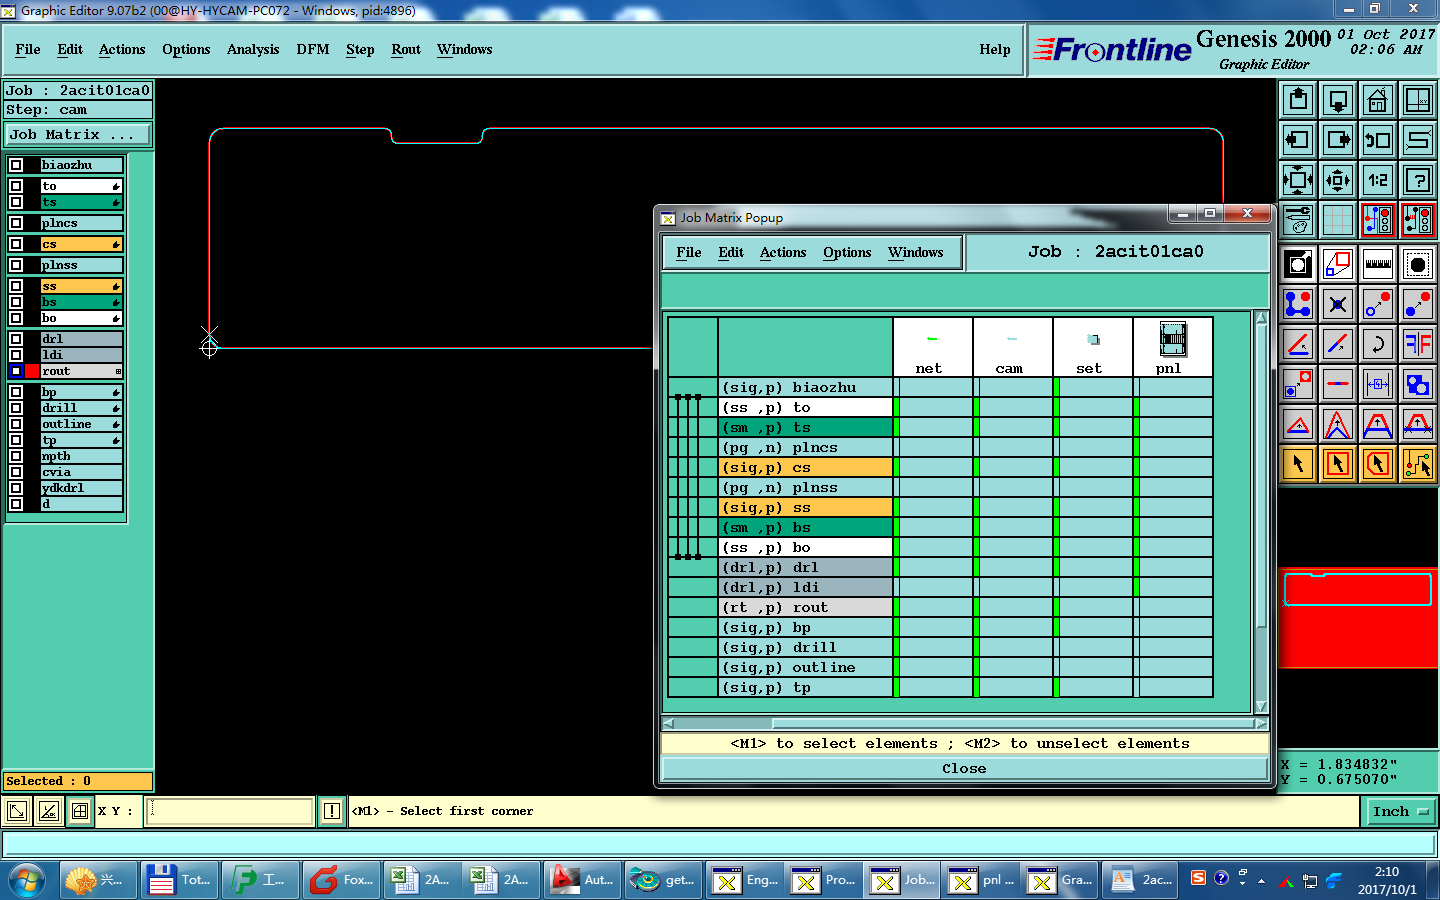Click the X Y coordinate input field
The width and height of the screenshot is (1440, 900).
[x=231, y=811]
